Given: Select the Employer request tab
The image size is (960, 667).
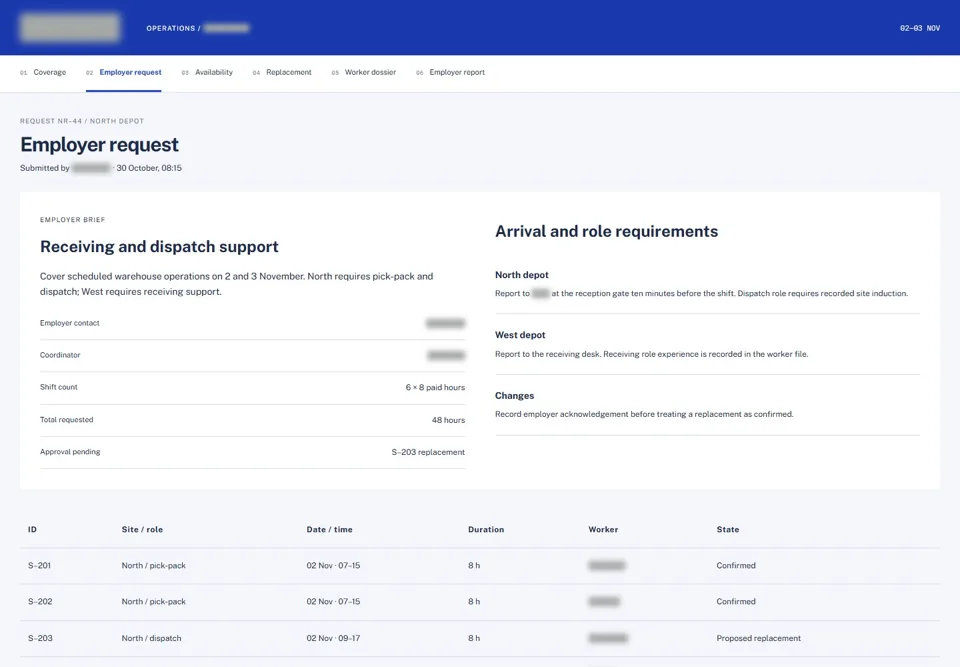Looking at the screenshot, I should [124, 72].
